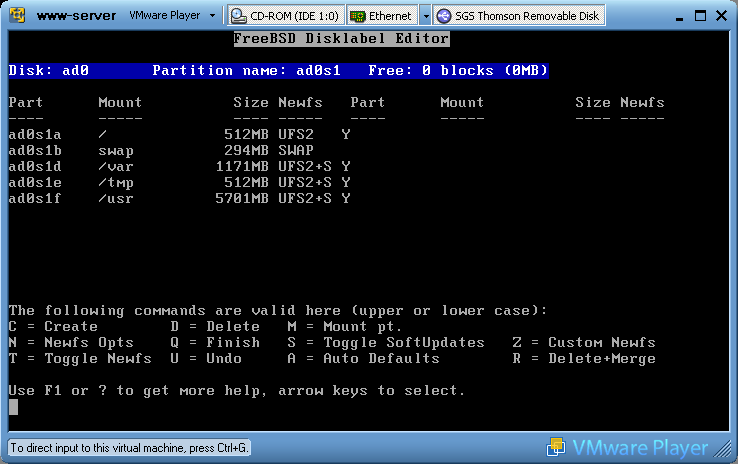Viewport: 738px width, 464px height.
Task: Click the CD-ROM drive icon
Action: [x=239, y=16]
